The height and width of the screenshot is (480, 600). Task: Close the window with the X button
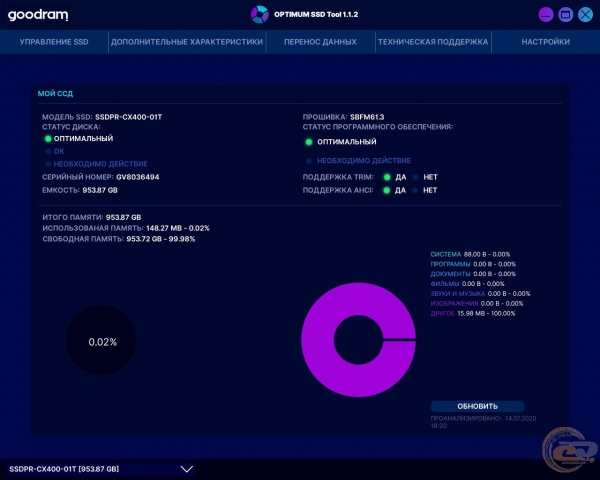[x=585, y=15]
